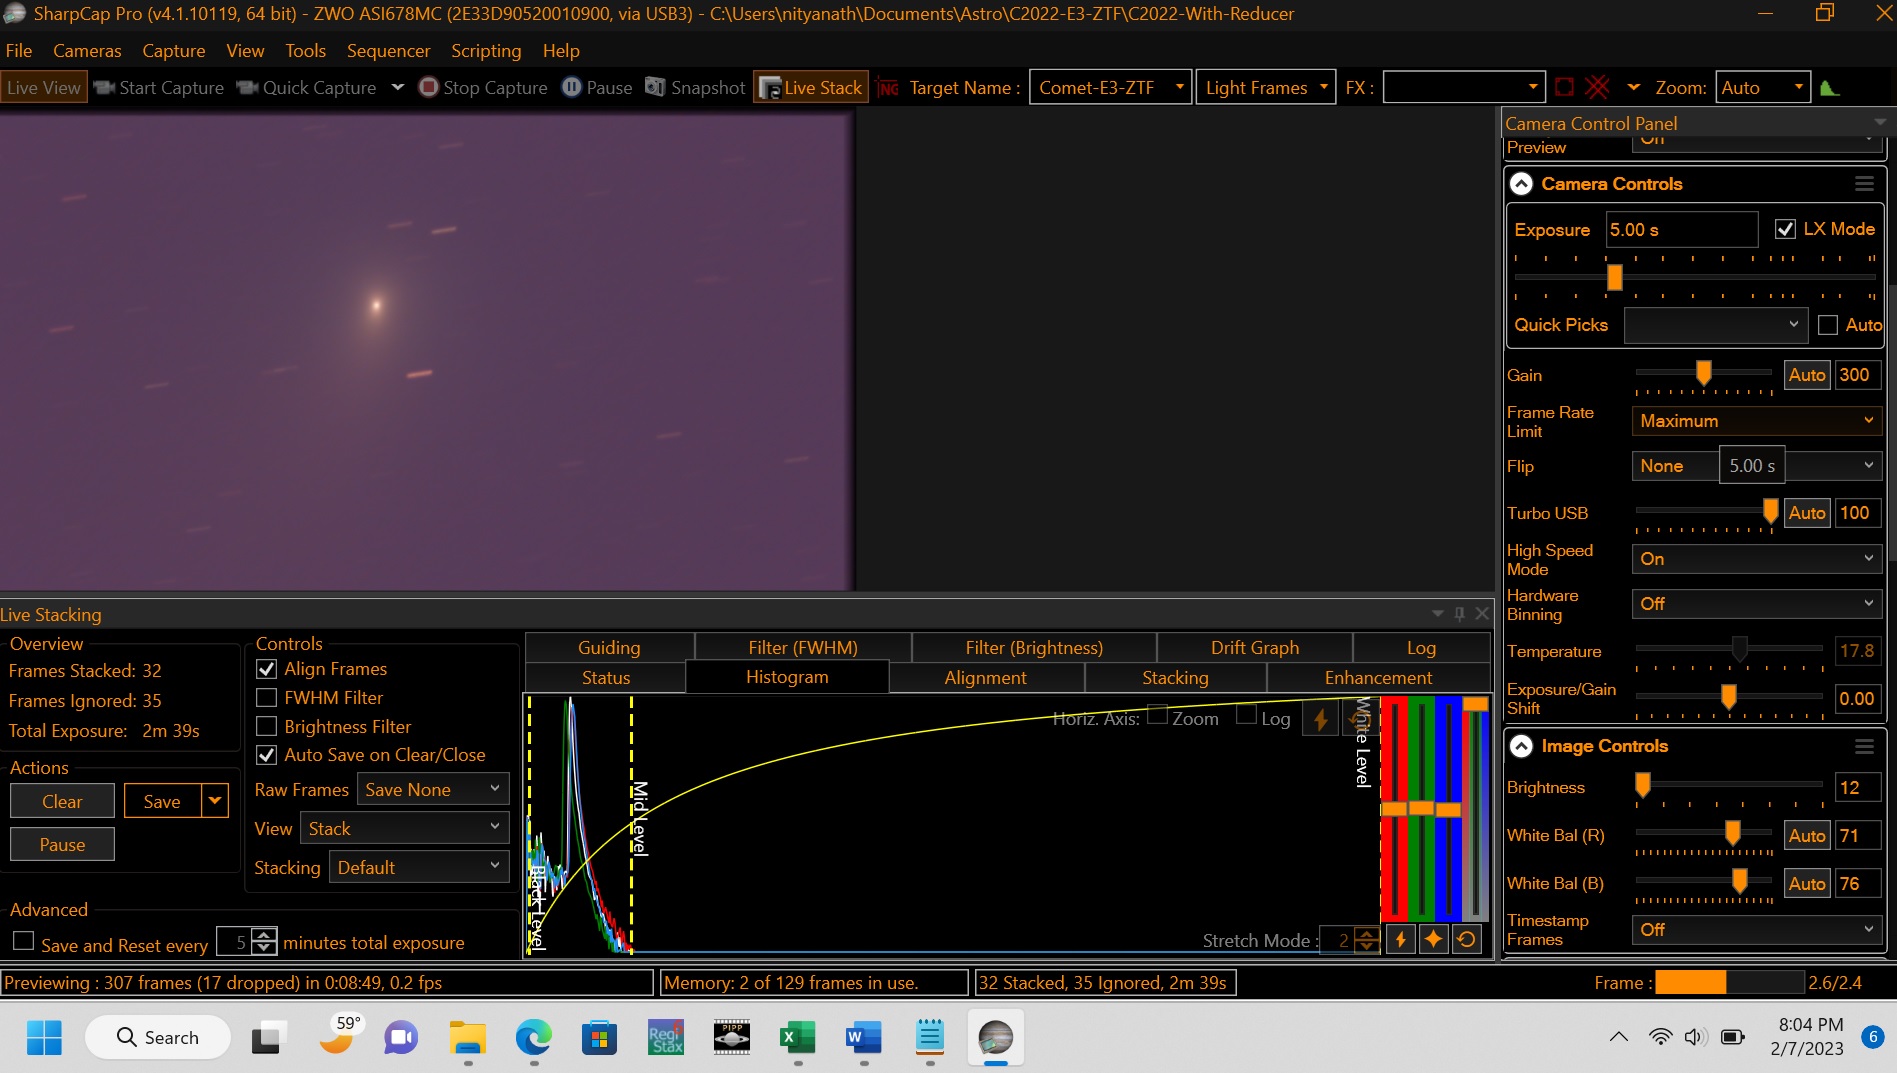Click the live stack Save button
Image resolution: width=1897 pixels, height=1073 pixels.
coord(162,802)
